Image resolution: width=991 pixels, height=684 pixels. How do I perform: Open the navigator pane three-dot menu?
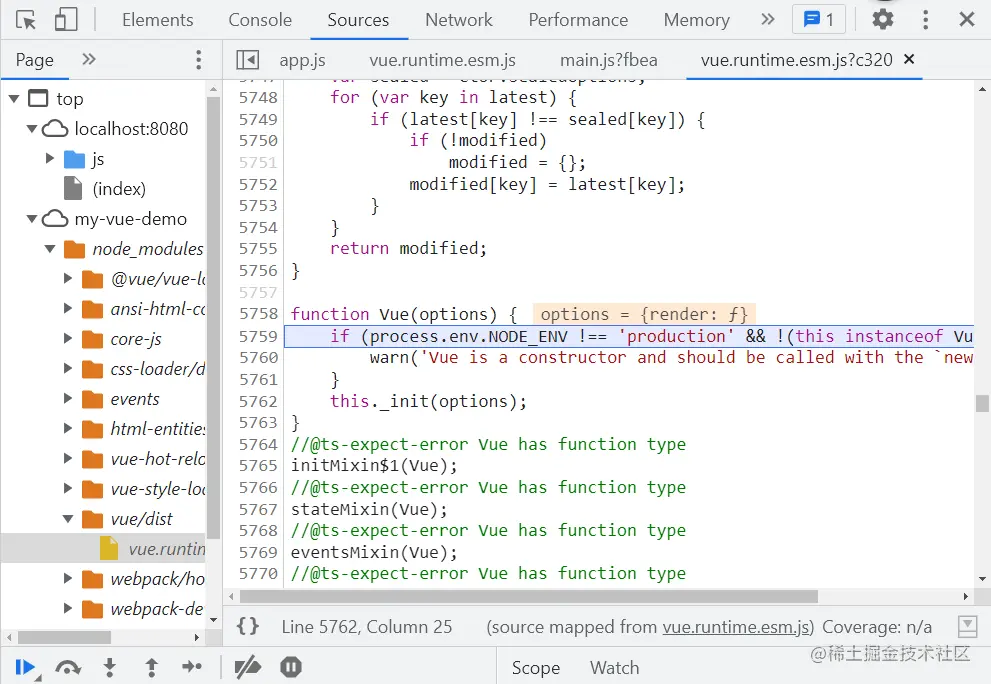coord(198,60)
